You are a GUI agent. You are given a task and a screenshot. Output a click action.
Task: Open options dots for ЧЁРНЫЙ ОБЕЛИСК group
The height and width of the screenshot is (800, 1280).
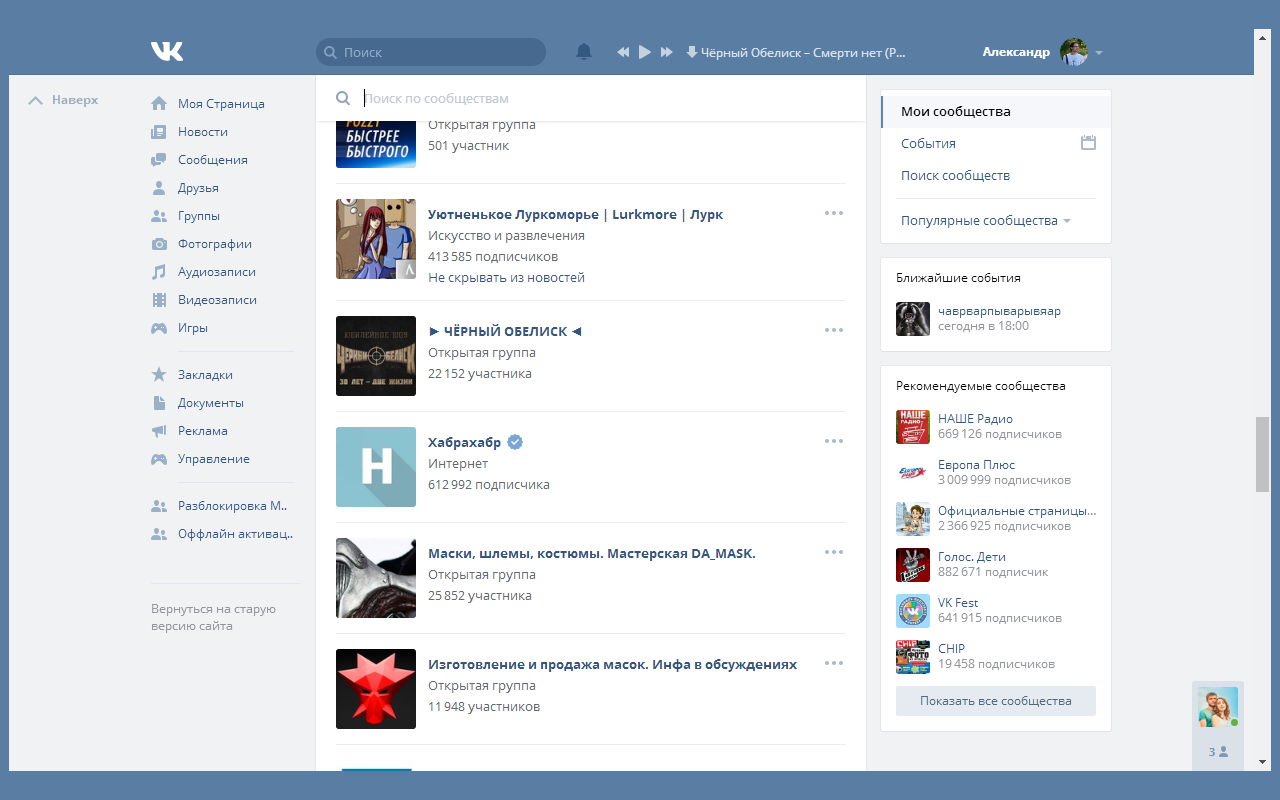(834, 330)
